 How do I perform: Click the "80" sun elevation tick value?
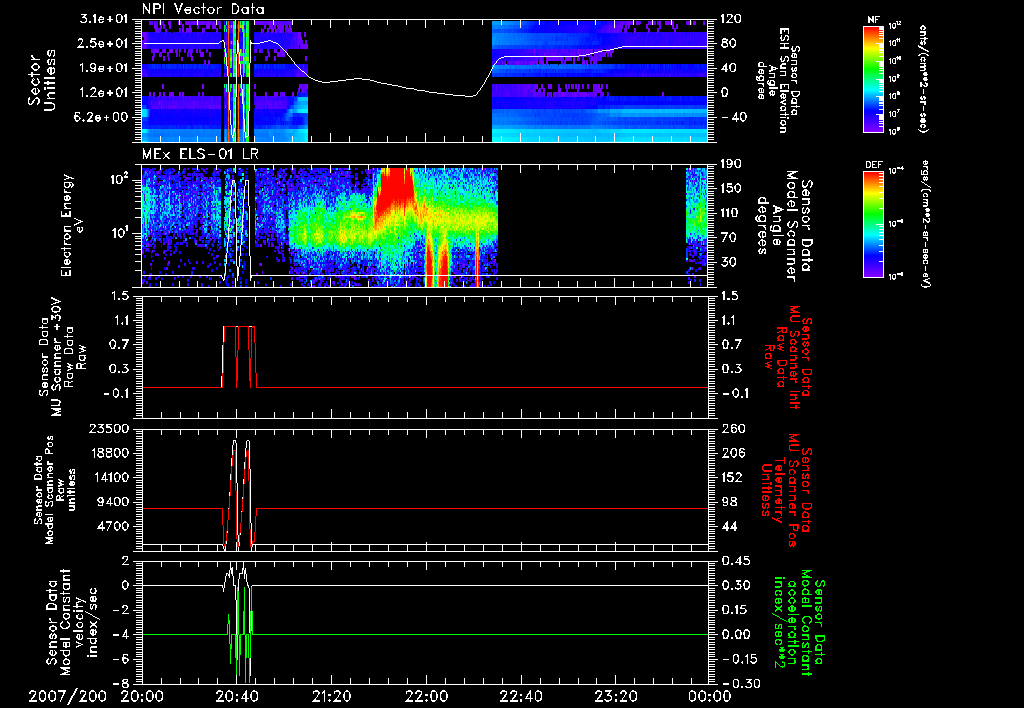[727, 43]
